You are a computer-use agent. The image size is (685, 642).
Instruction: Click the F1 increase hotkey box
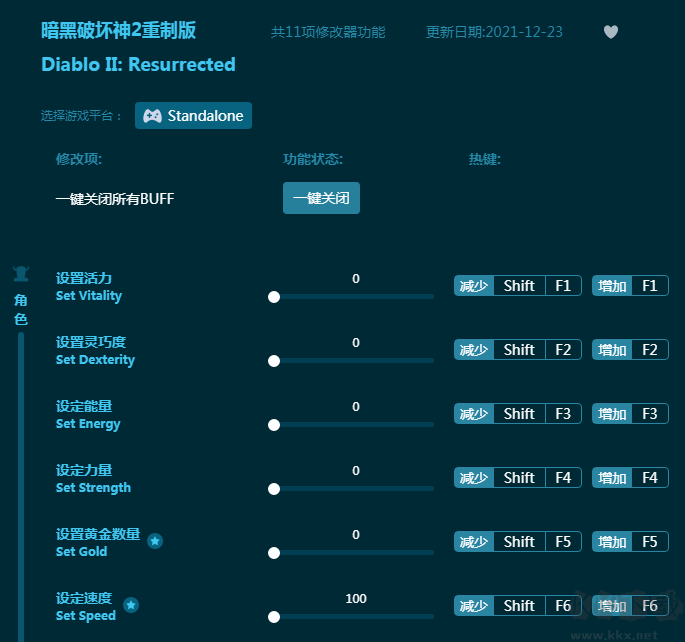tap(650, 286)
